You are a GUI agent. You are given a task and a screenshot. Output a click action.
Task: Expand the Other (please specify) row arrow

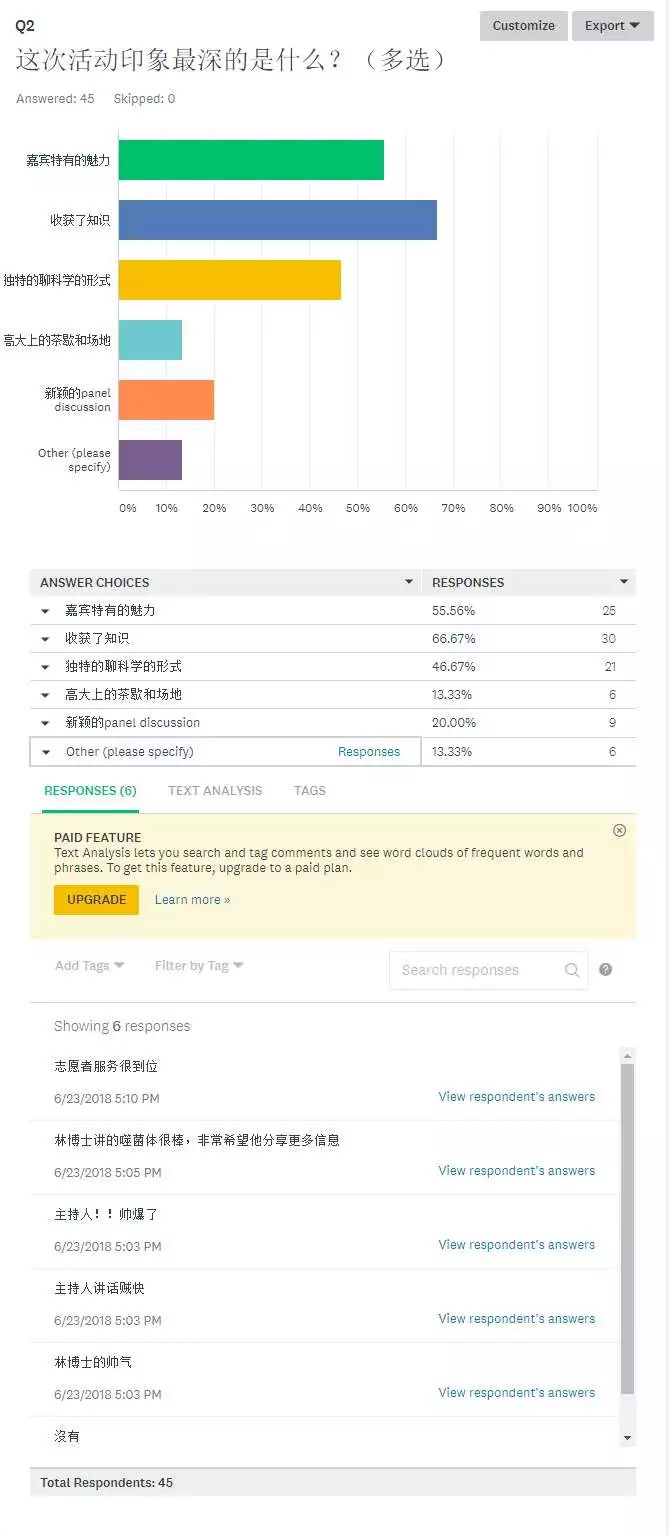(x=45, y=751)
